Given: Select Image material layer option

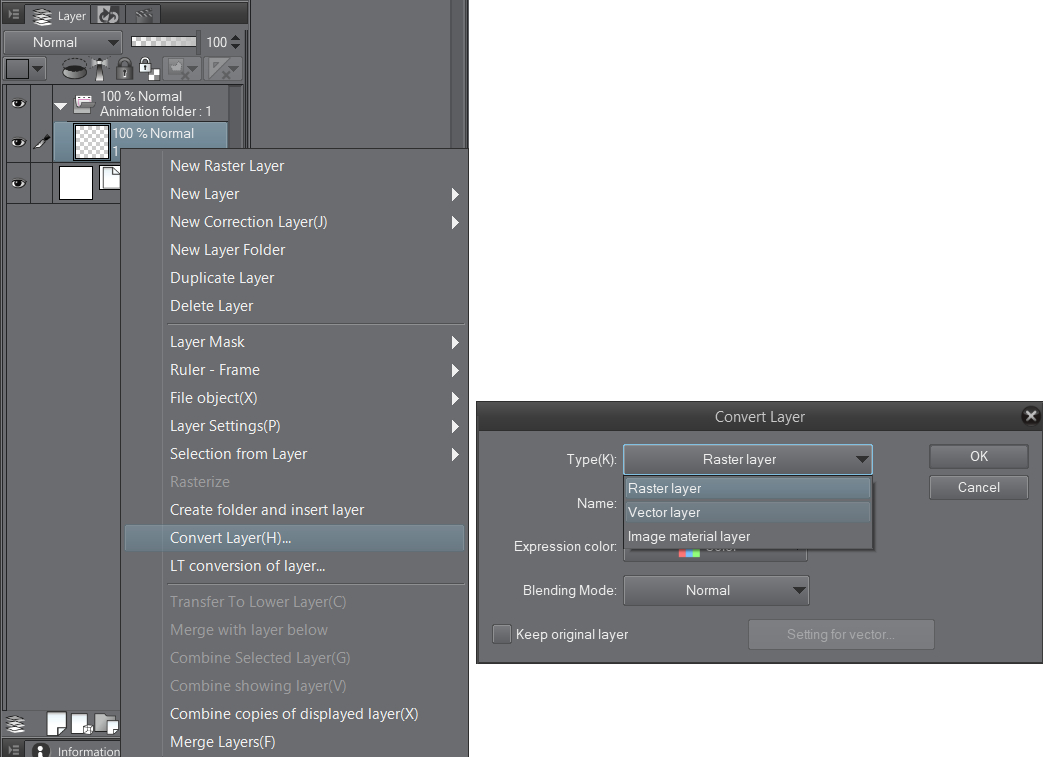Looking at the screenshot, I should pos(748,536).
